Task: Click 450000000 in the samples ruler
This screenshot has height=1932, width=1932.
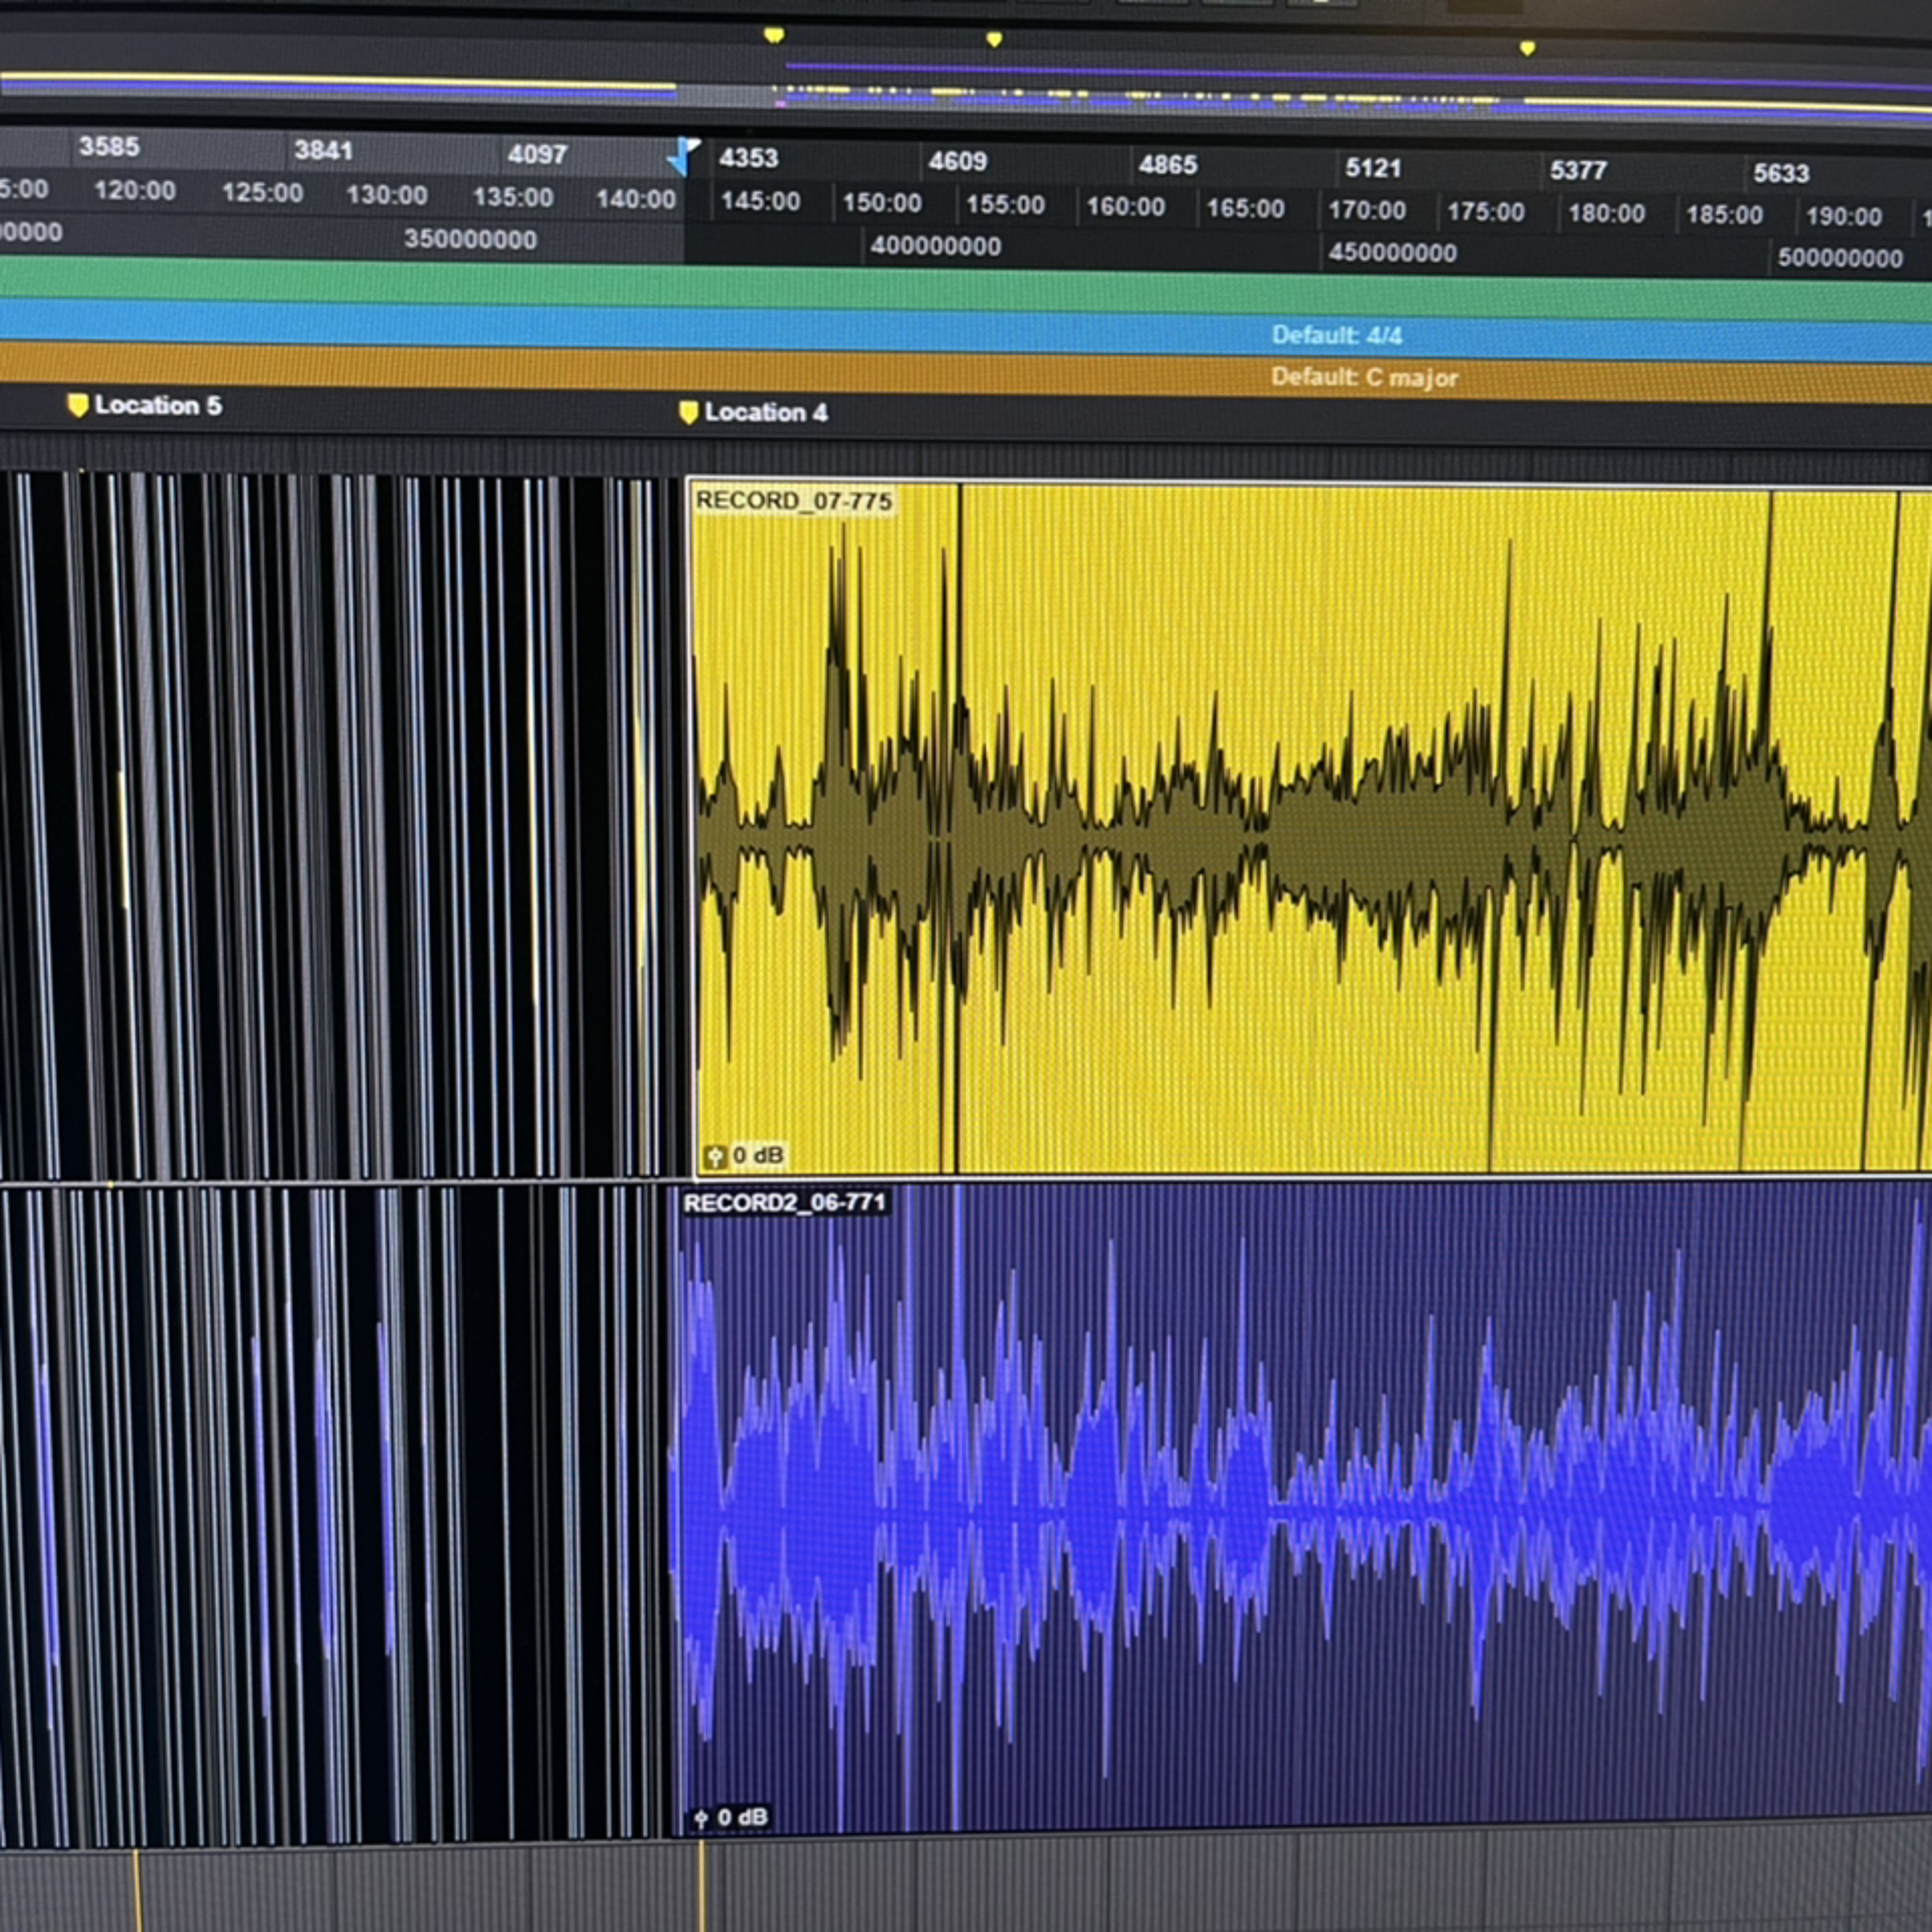Action: coord(1392,253)
